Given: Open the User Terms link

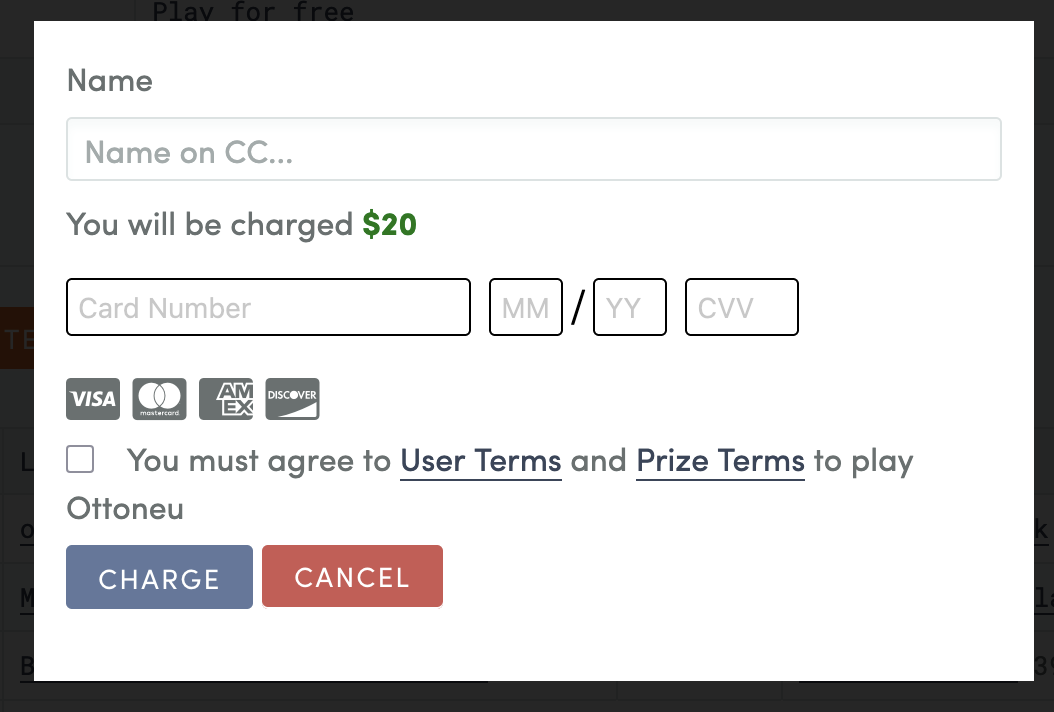Looking at the screenshot, I should tap(481, 461).
